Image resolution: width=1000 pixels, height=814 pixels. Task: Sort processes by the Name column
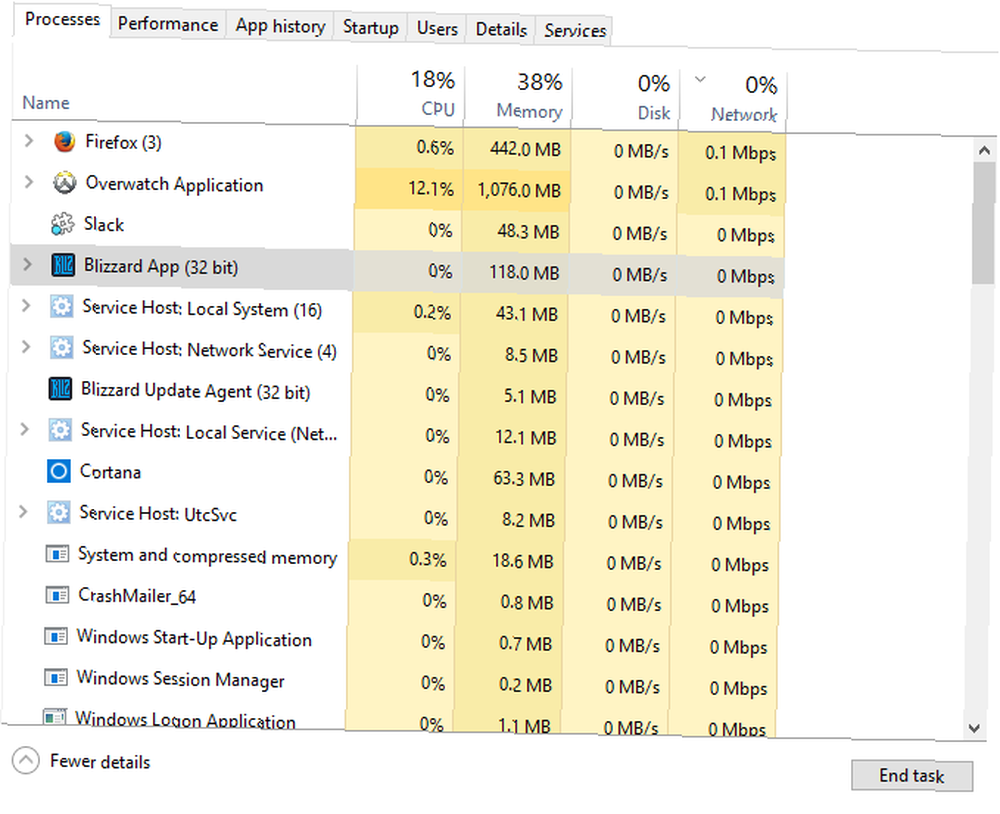pos(46,103)
